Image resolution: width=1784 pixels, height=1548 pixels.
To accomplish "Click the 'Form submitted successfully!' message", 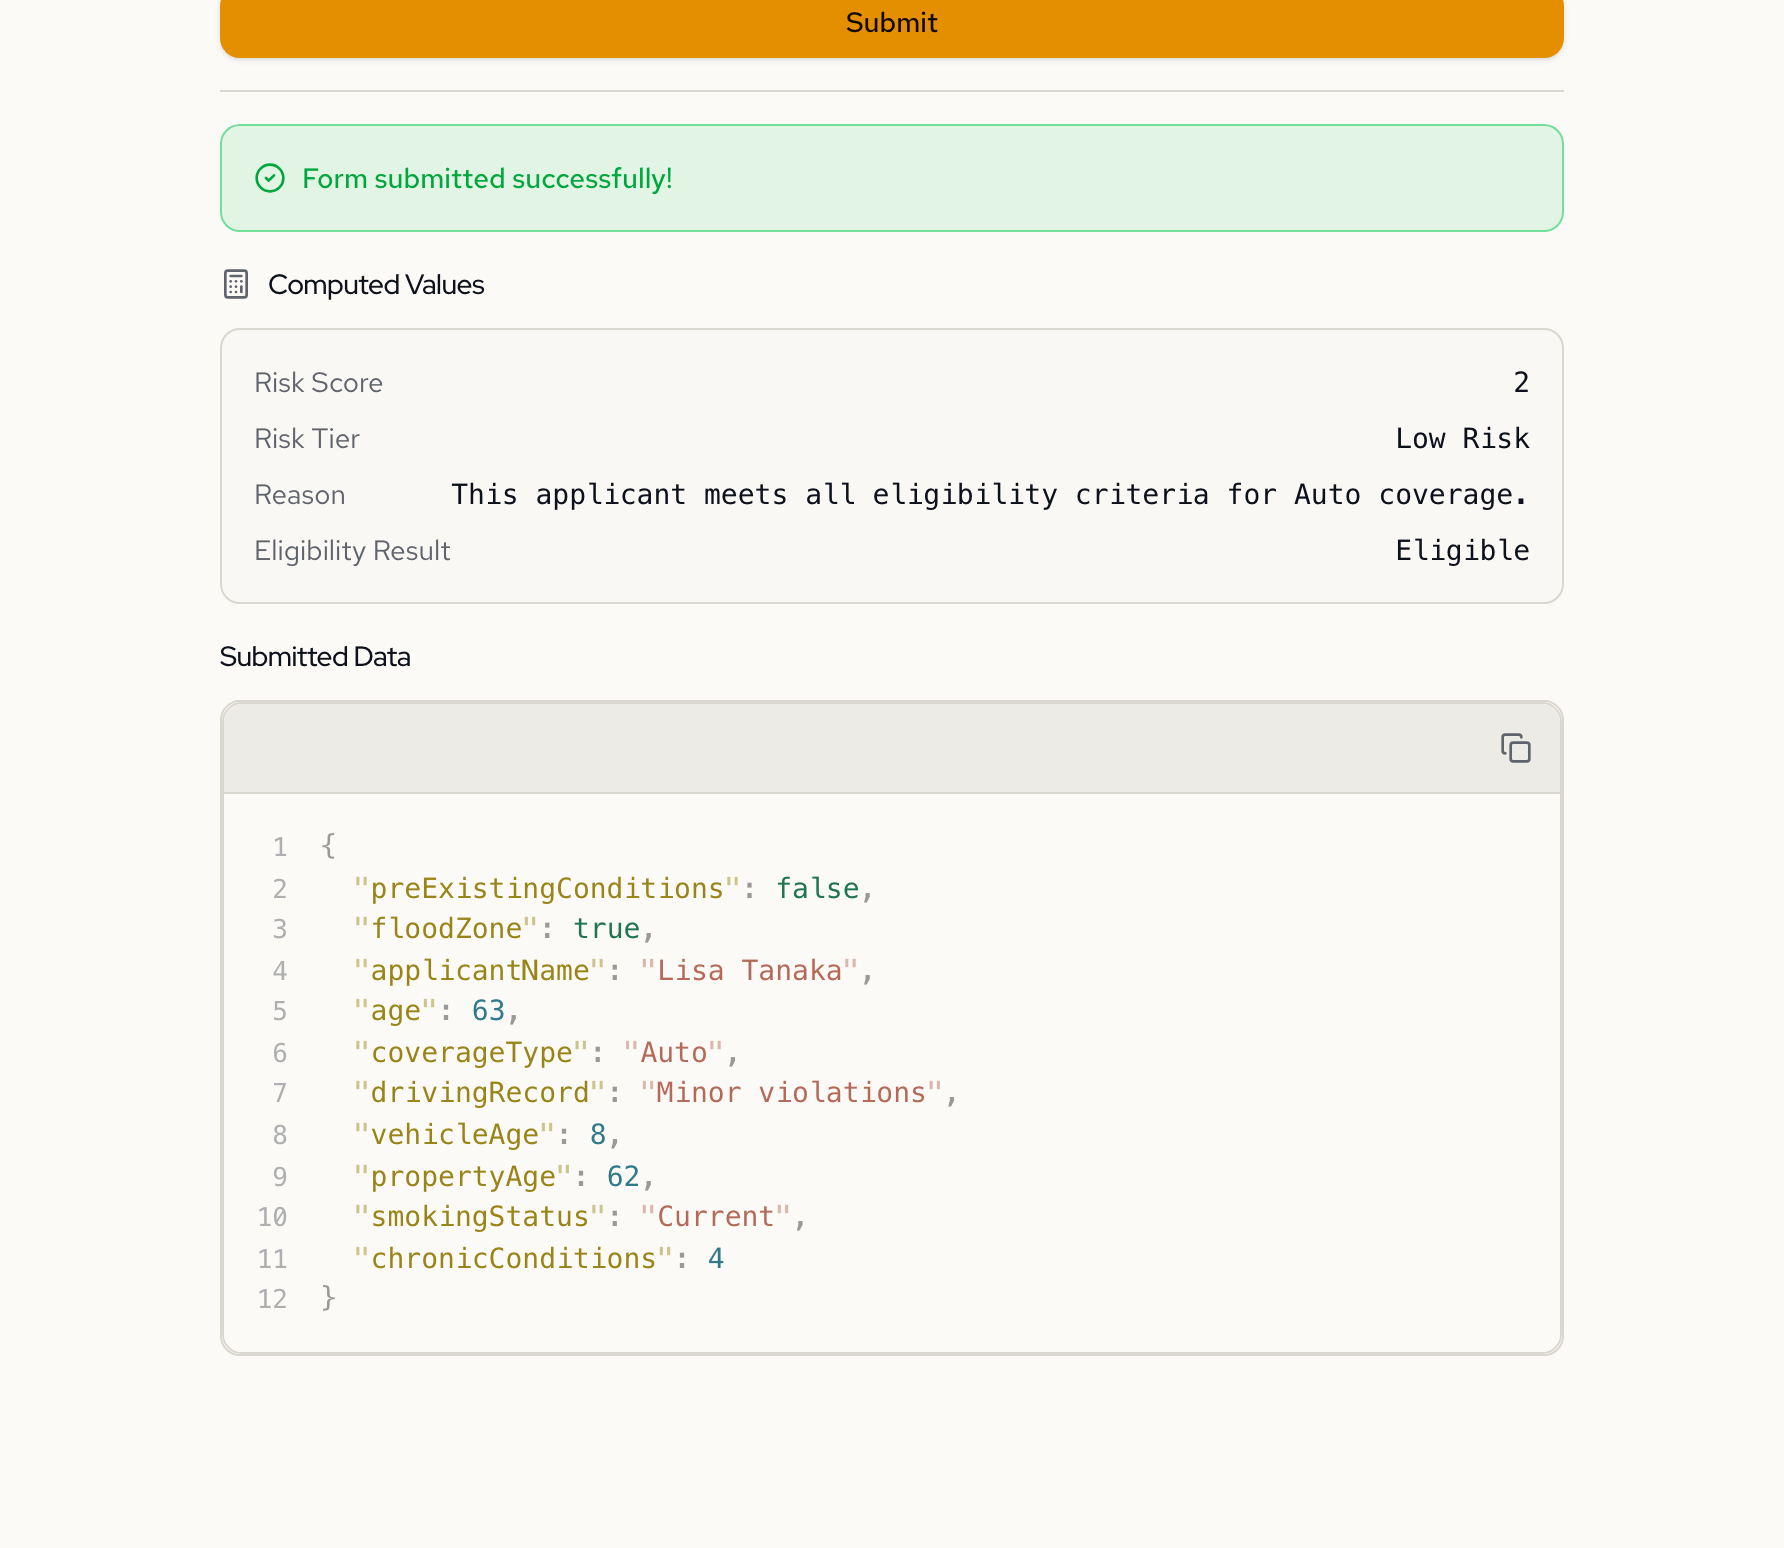I will point(487,179).
